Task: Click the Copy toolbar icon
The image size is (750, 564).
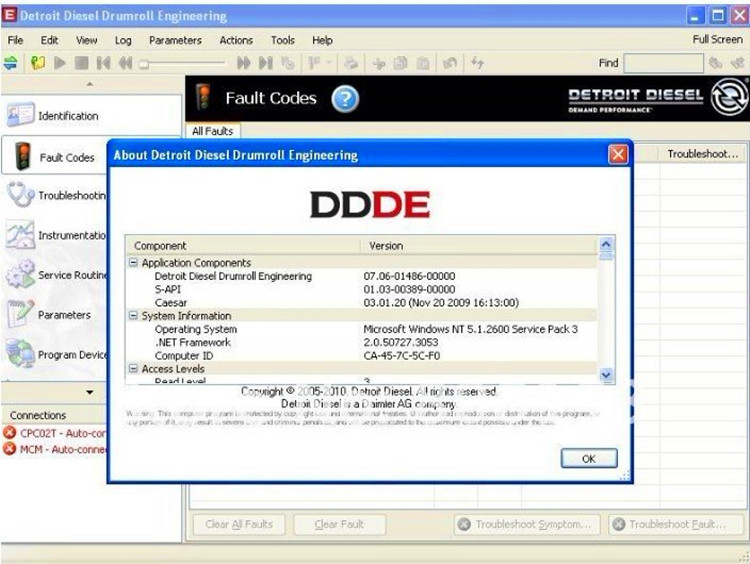Action: pos(400,63)
